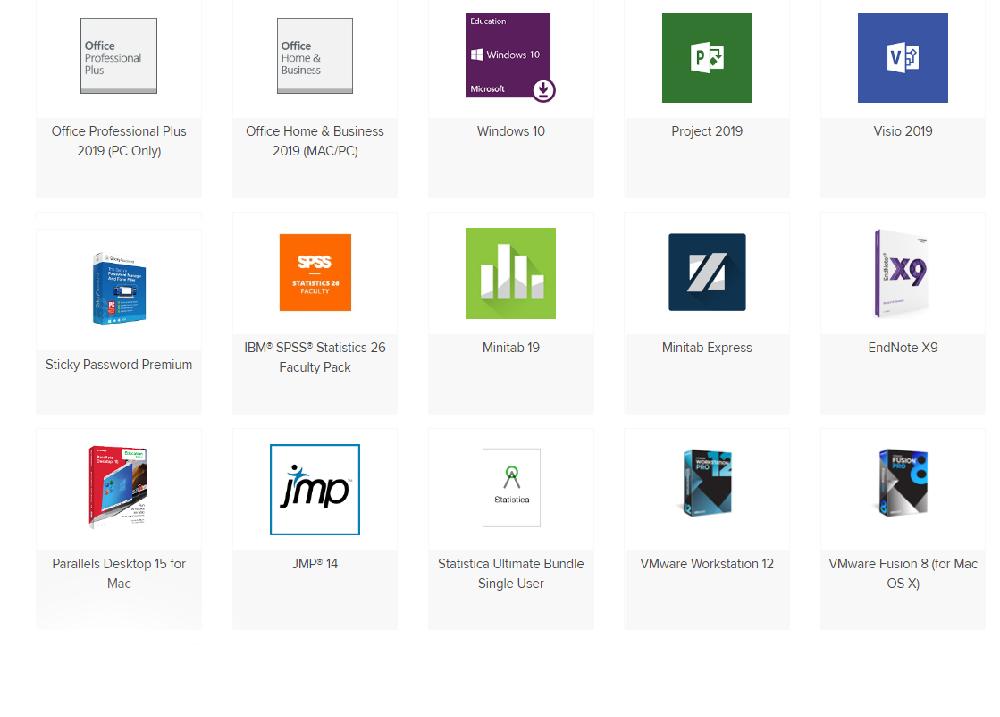
Task: Click the Sticky Password Premium box image
Action: [118, 289]
